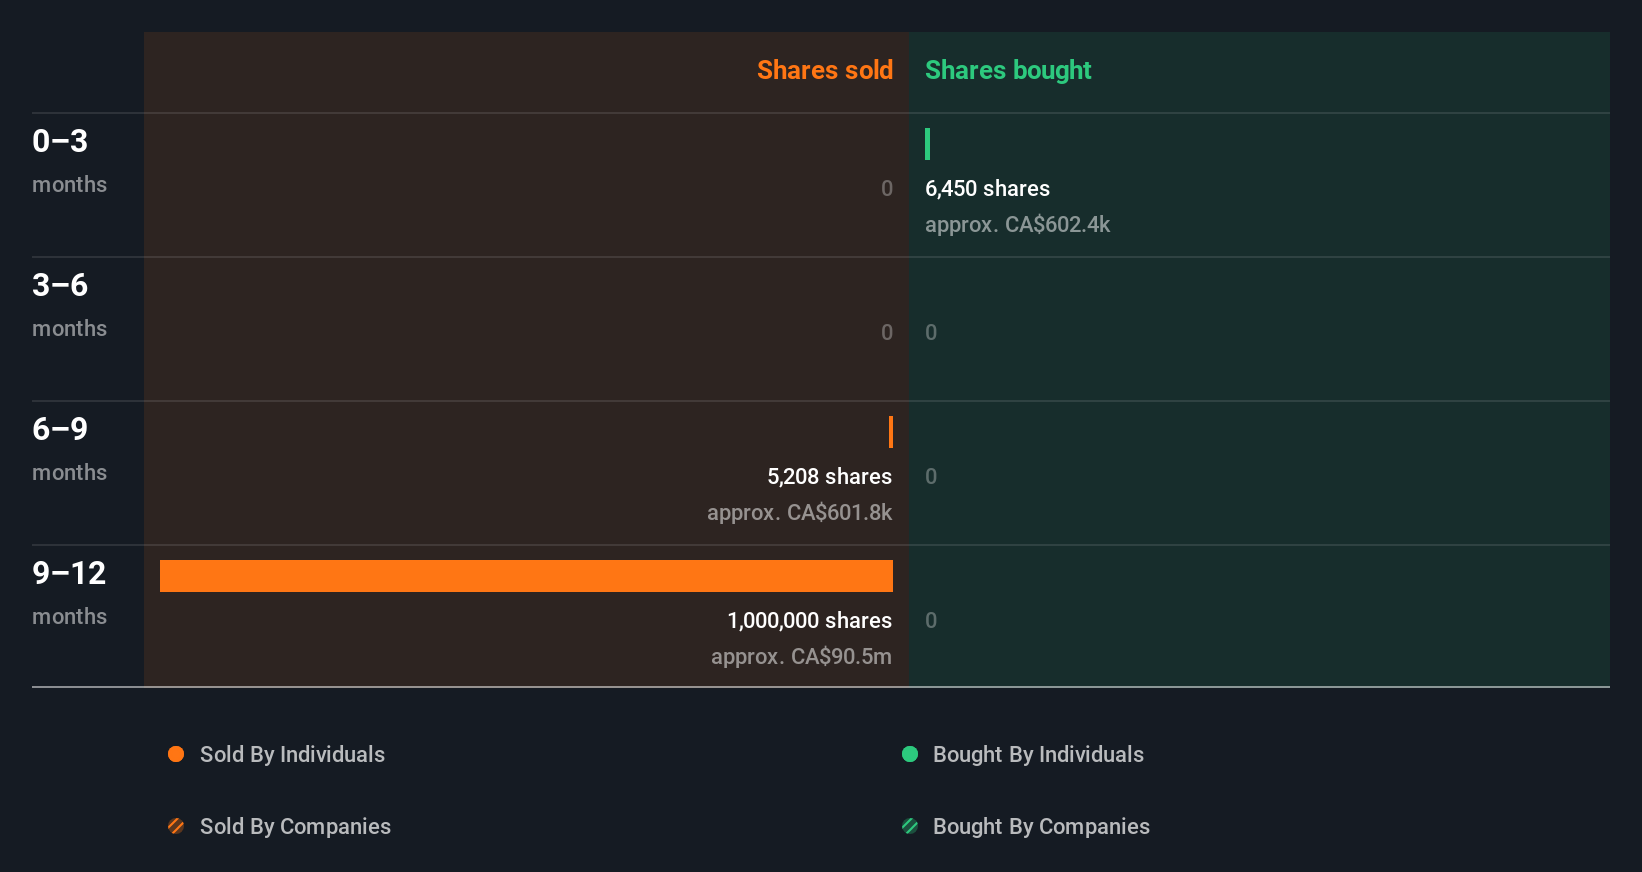Select the Sold By Individuals legend label
The image size is (1642, 872).
(292, 754)
